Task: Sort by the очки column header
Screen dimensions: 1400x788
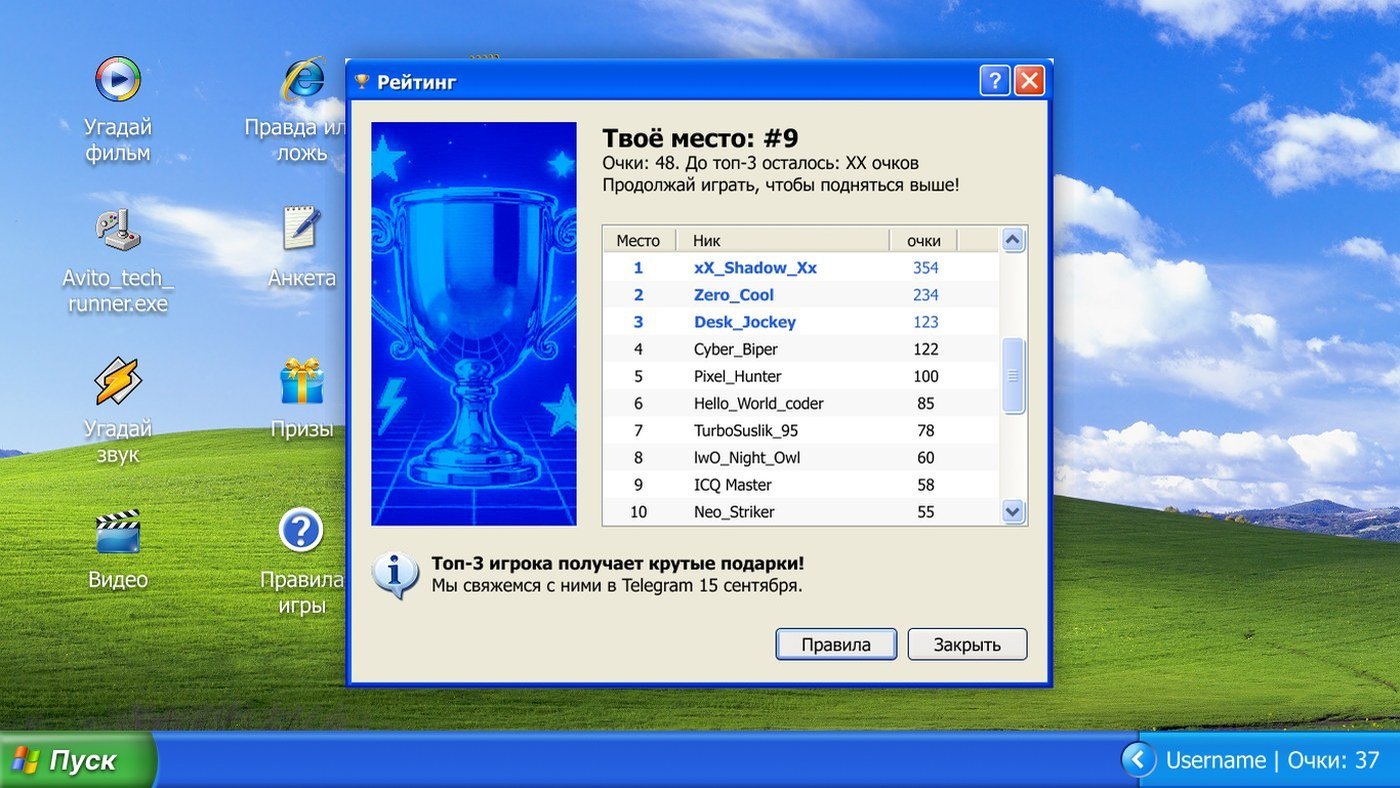Action: pyautogui.click(x=924, y=240)
